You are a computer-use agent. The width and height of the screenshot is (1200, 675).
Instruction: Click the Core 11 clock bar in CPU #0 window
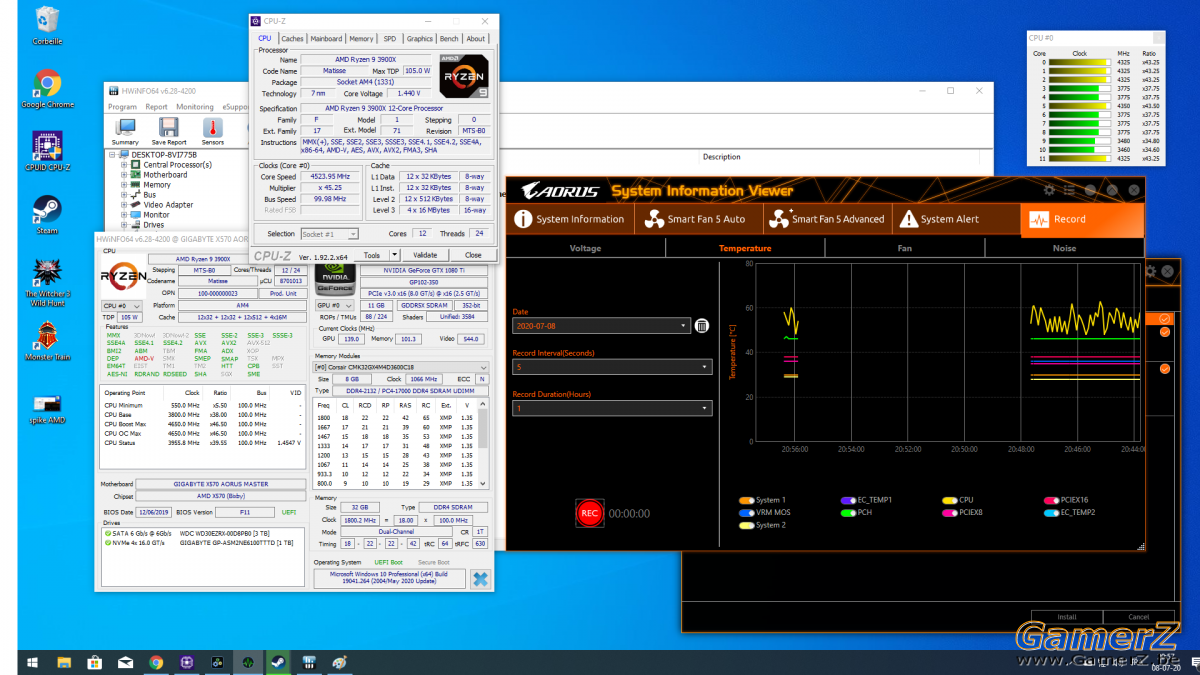(x=1080, y=158)
